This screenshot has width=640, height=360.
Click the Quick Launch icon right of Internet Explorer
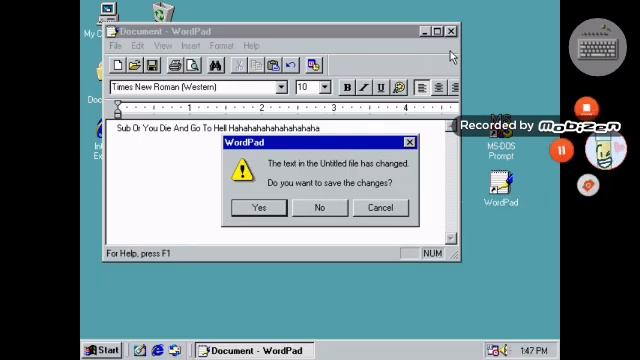[x=175, y=350]
